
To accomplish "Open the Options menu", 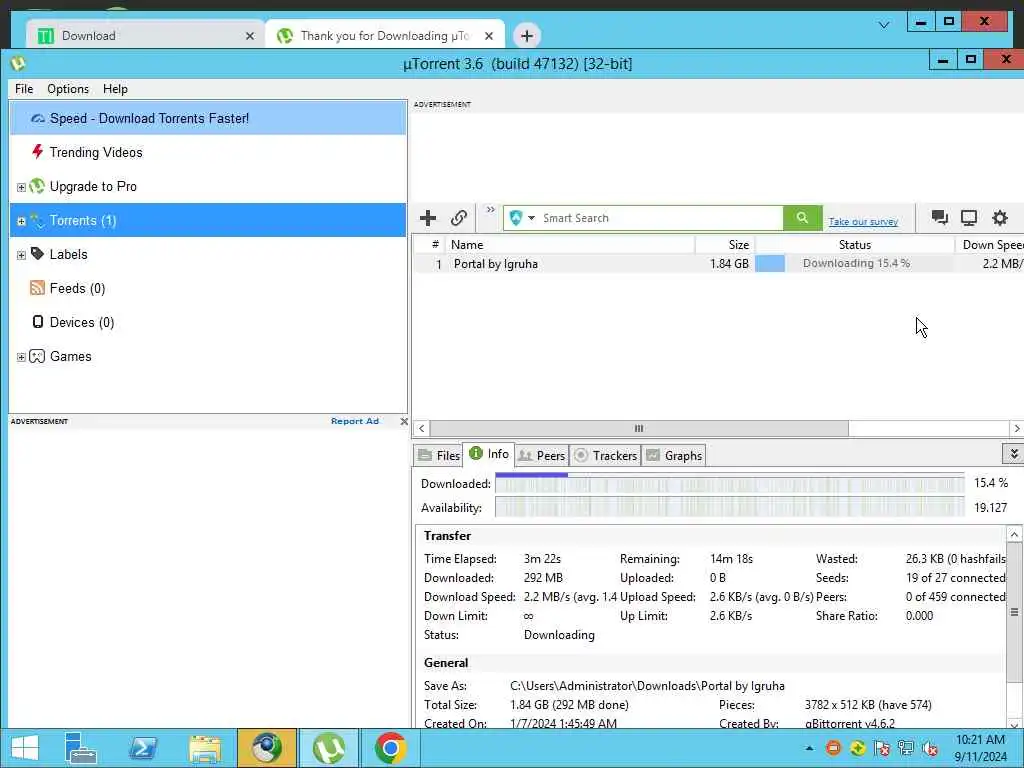I will [68, 89].
